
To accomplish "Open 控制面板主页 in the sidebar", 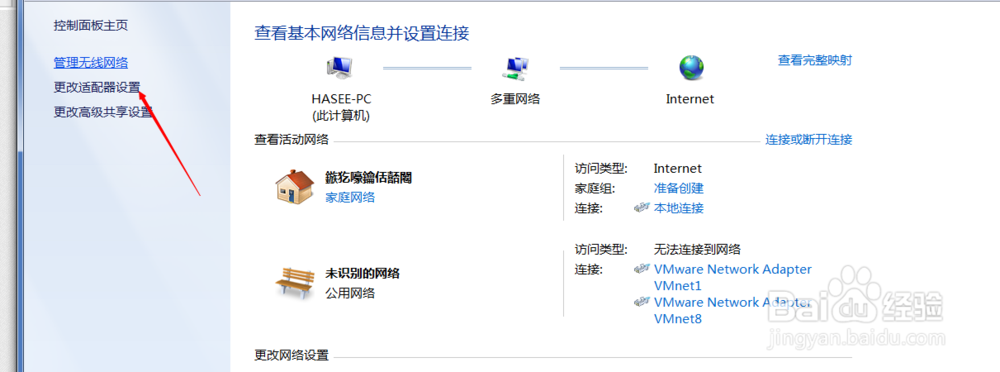I will pyautogui.click(x=91, y=26).
